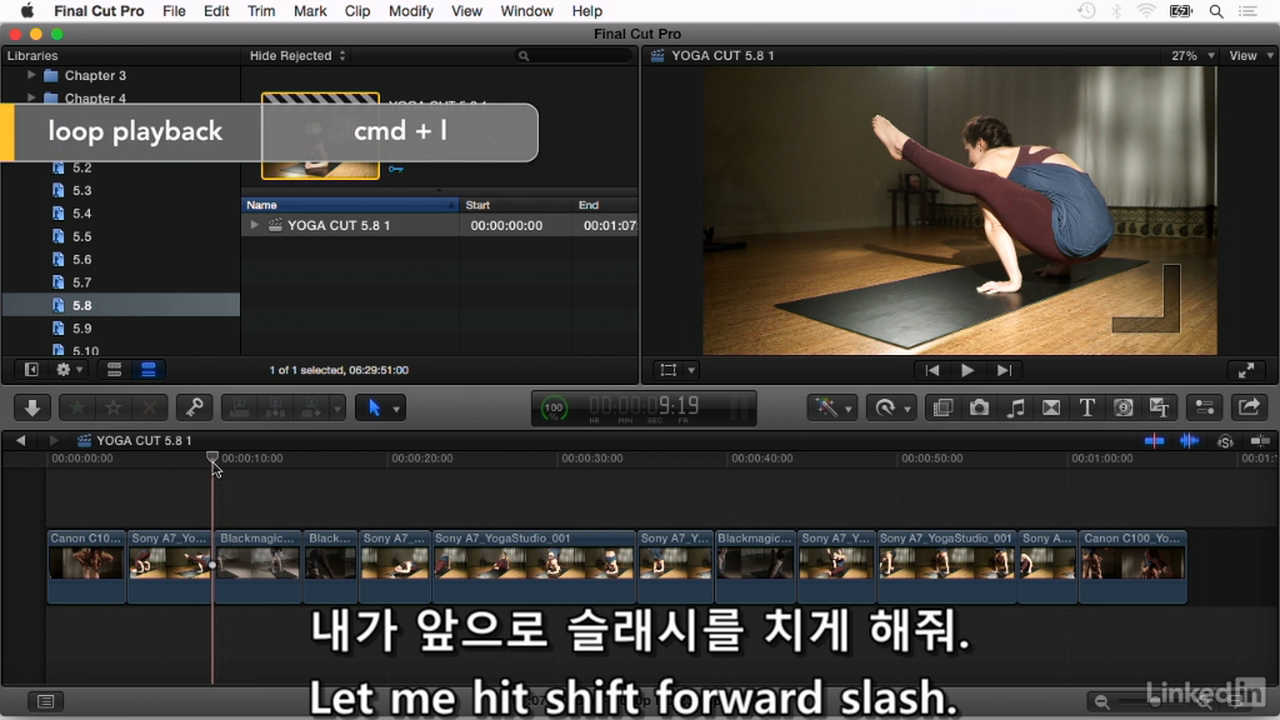Toggle the libraries sidebar visibility
The height and width of the screenshot is (720, 1280).
point(31,369)
